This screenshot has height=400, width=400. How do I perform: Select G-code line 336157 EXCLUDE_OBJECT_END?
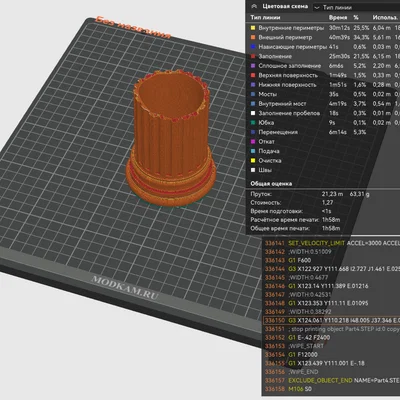coord(332,380)
